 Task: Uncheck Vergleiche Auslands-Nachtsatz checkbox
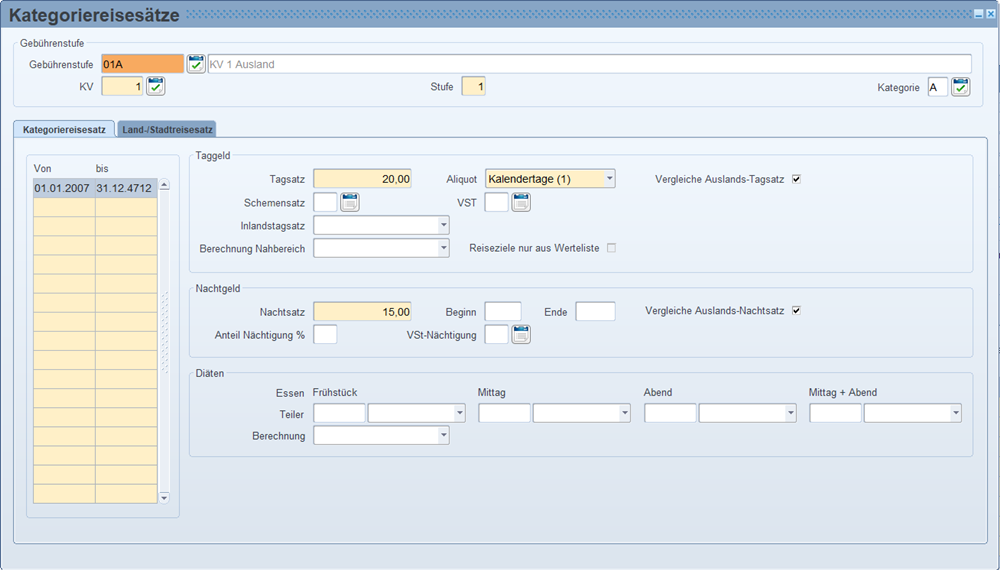(797, 311)
